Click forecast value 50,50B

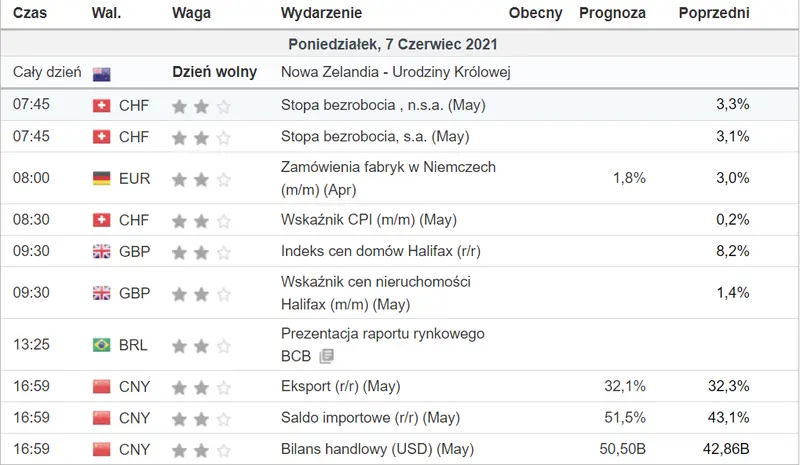[622, 449]
